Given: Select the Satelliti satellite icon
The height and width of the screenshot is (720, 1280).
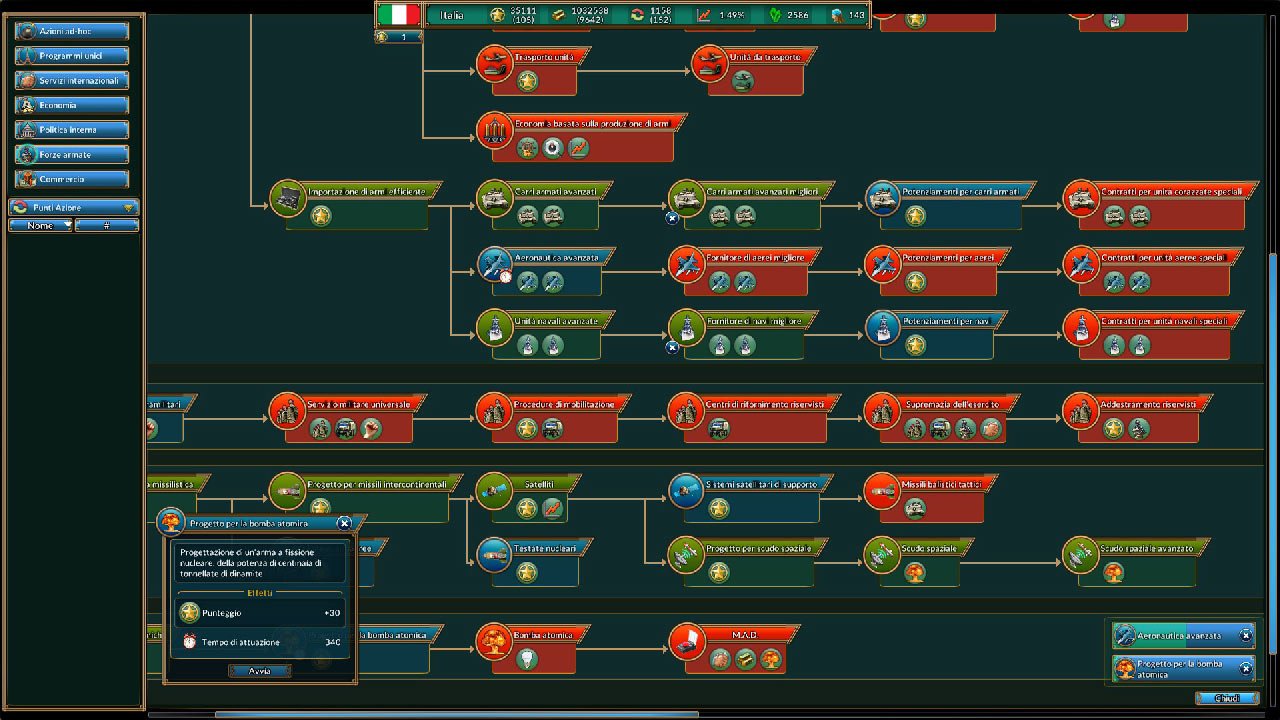Looking at the screenshot, I should (x=494, y=490).
